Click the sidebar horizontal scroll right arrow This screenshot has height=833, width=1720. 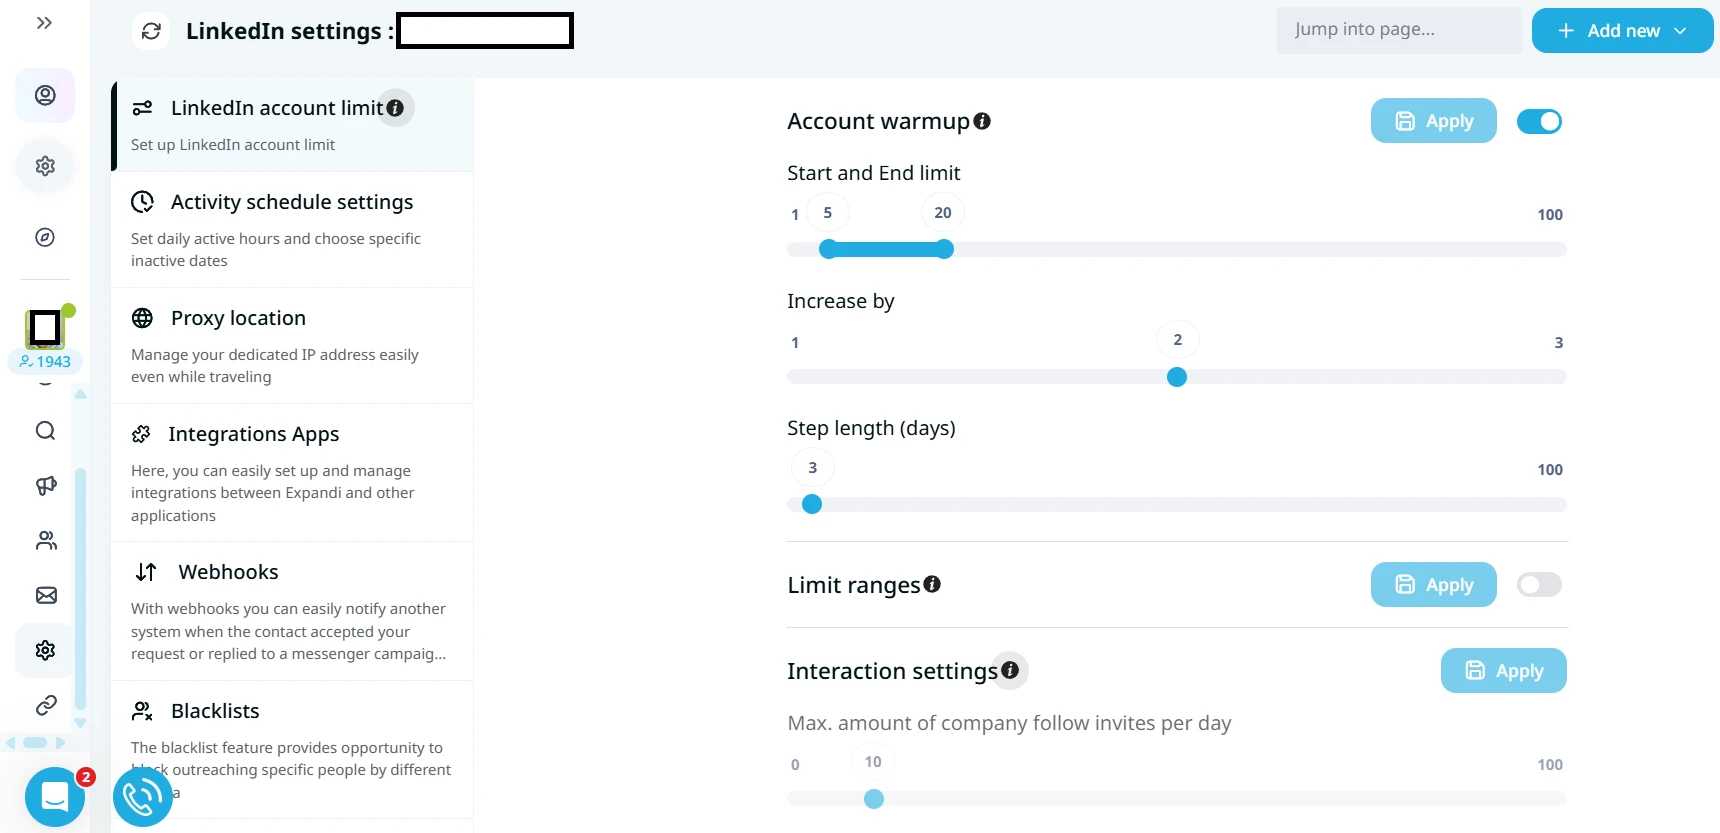61,743
